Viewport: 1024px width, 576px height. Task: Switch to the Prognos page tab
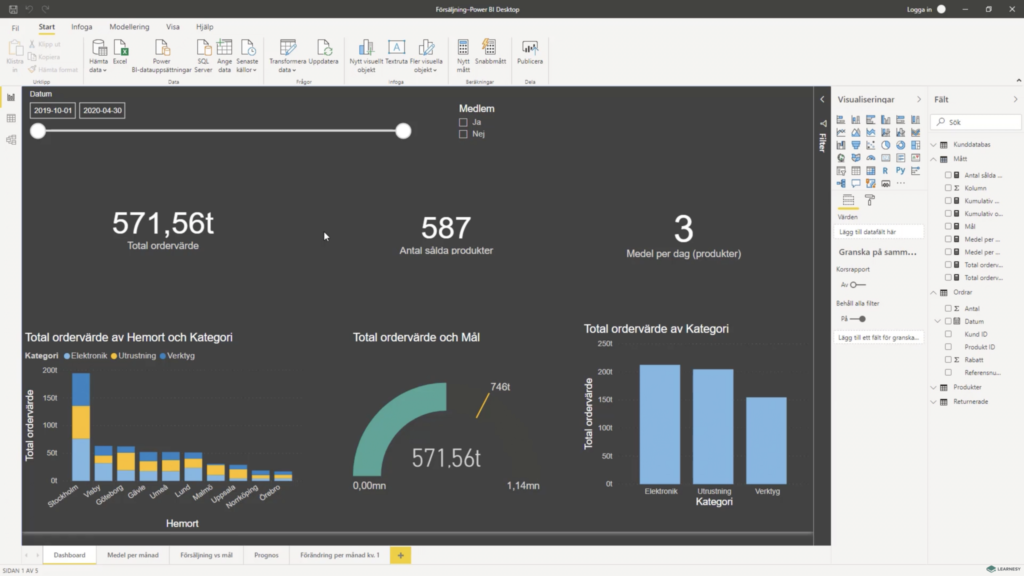click(x=266, y=555)
